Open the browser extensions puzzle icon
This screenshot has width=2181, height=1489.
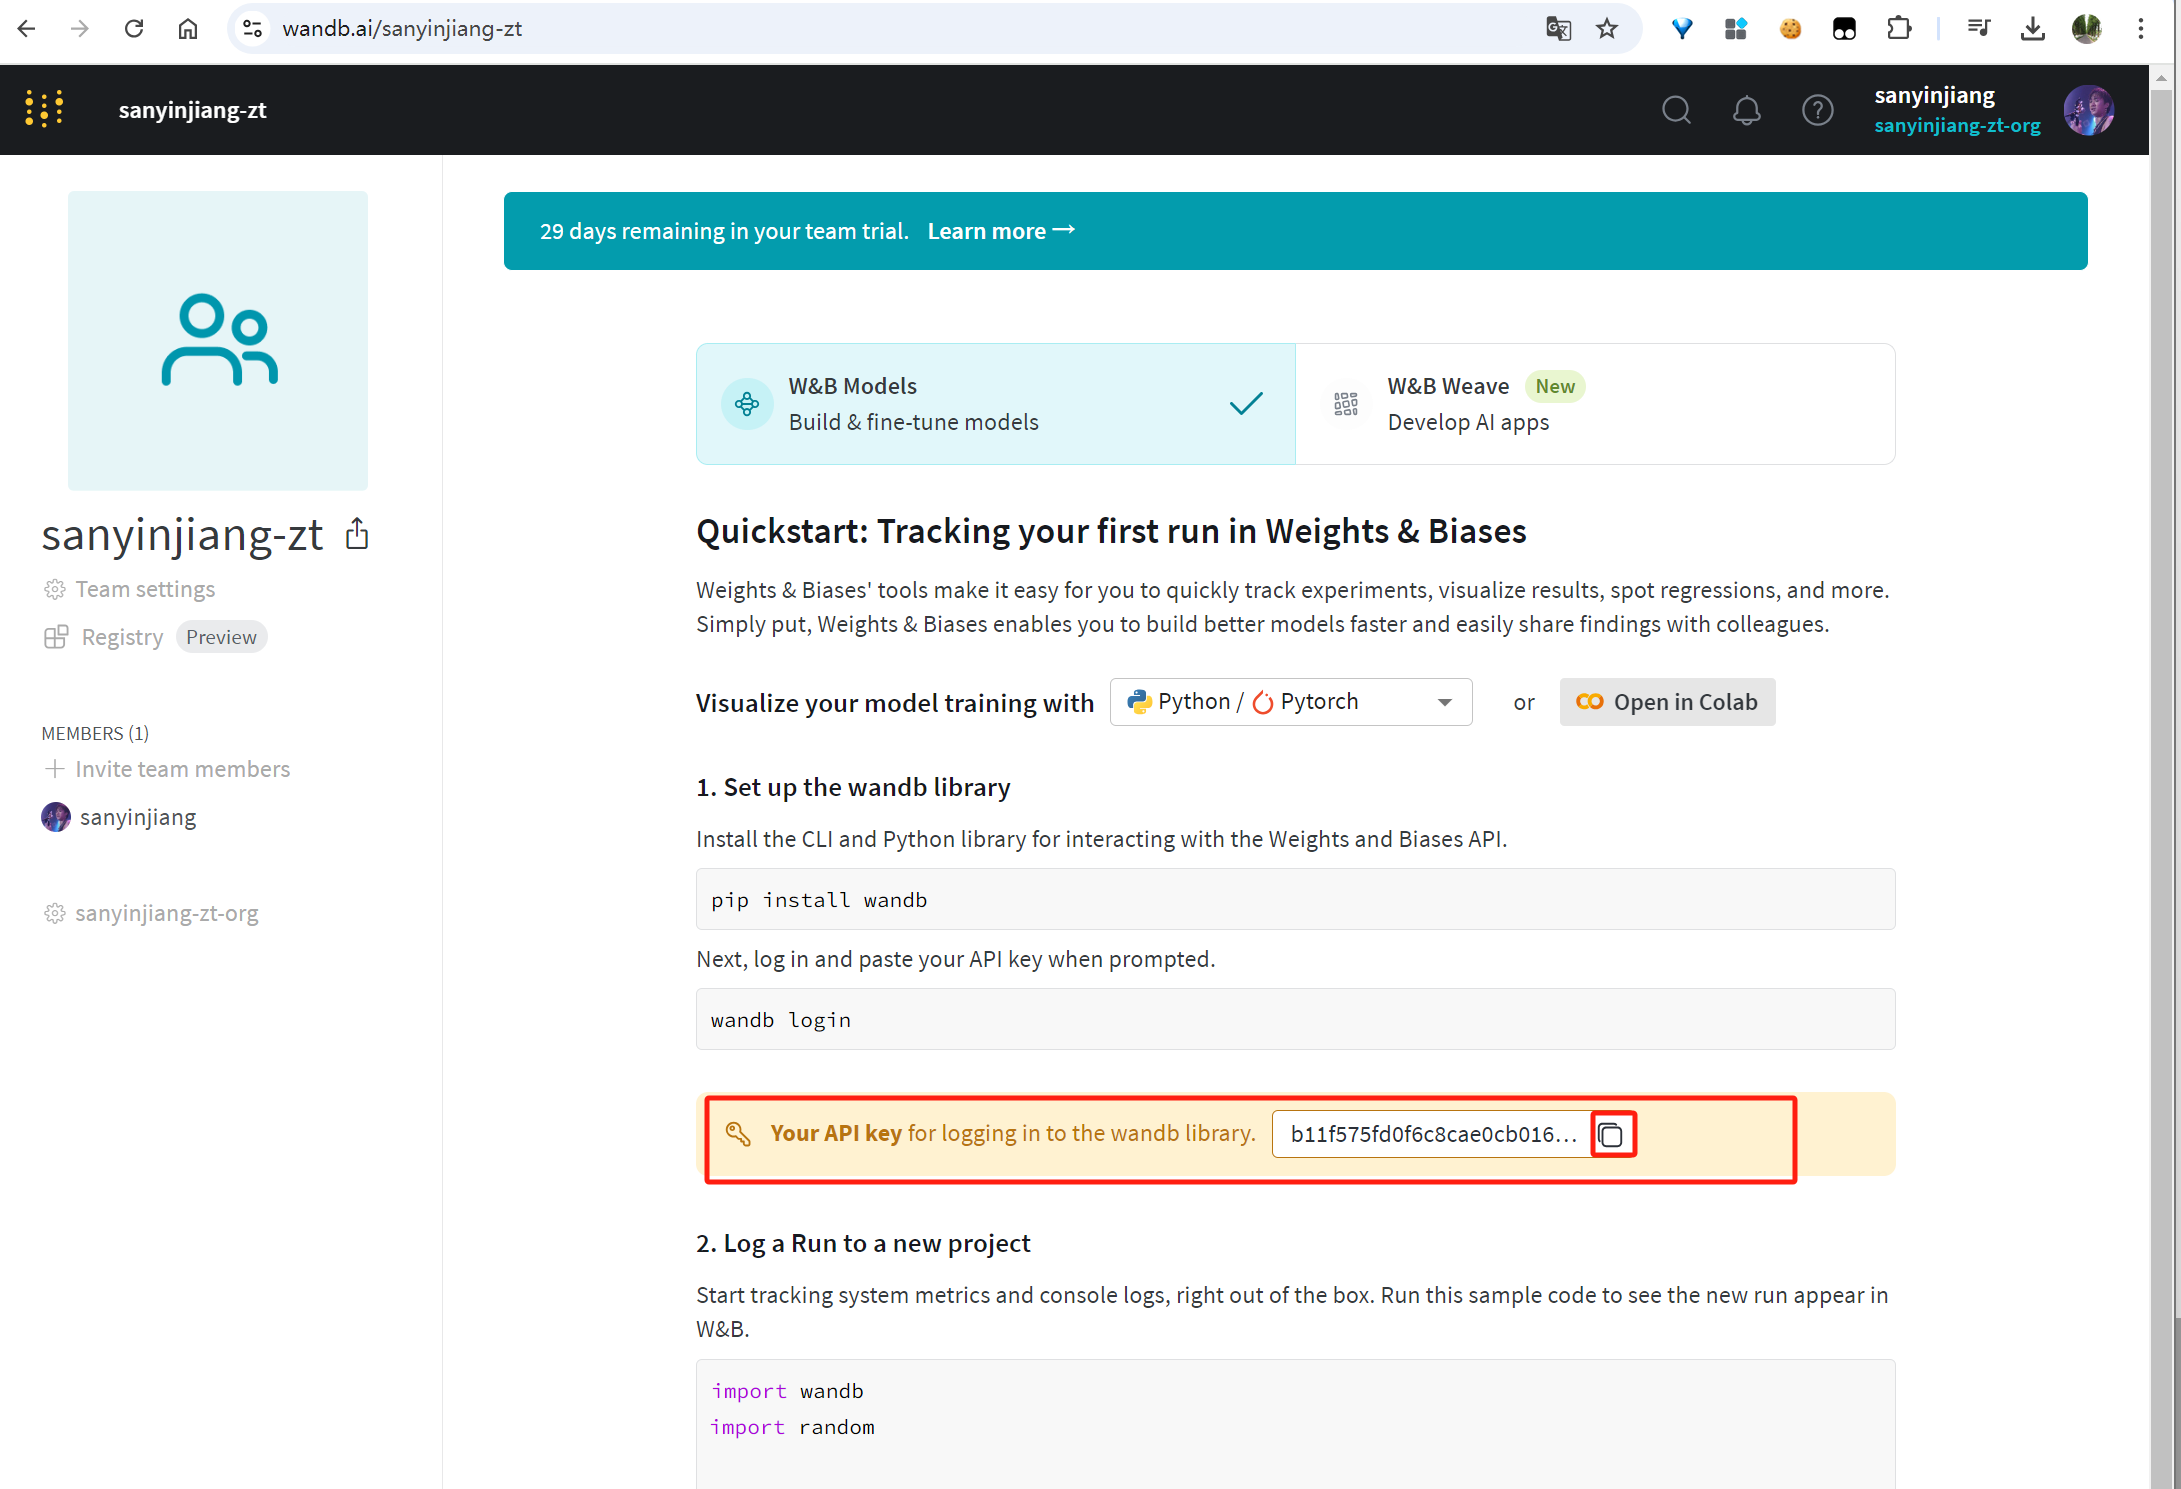pyautogui.click(x=1898, y=29)
